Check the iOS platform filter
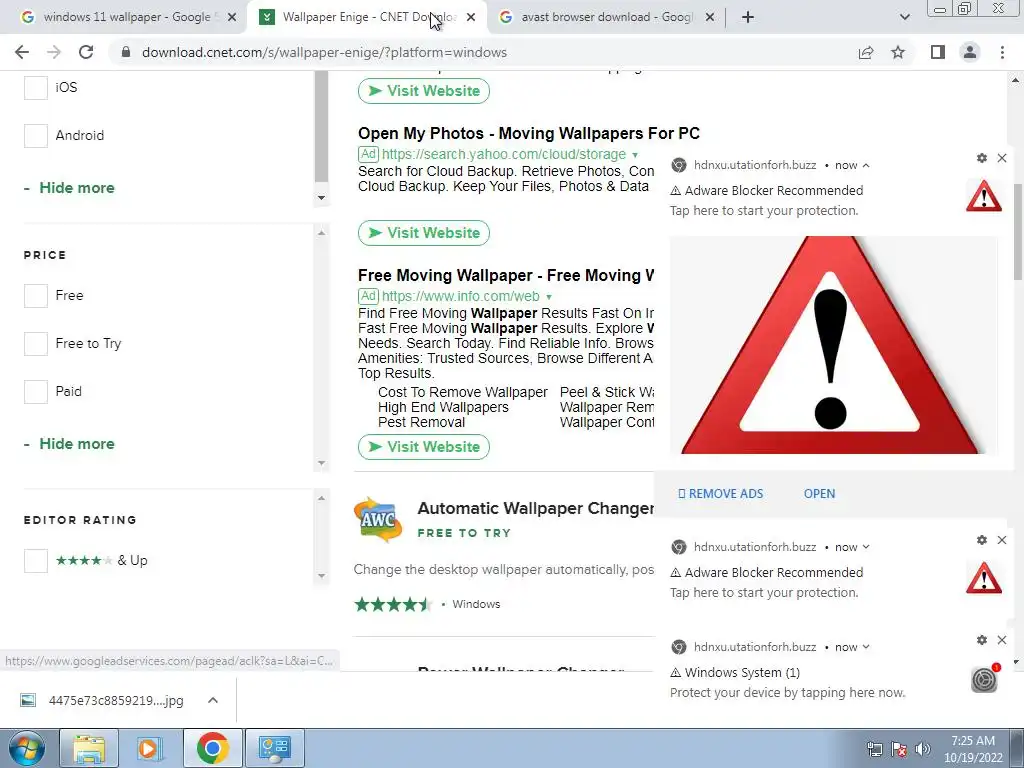The height and width of the screenshot is (768, 1024). pyautogui.click(x=36, y=88)
